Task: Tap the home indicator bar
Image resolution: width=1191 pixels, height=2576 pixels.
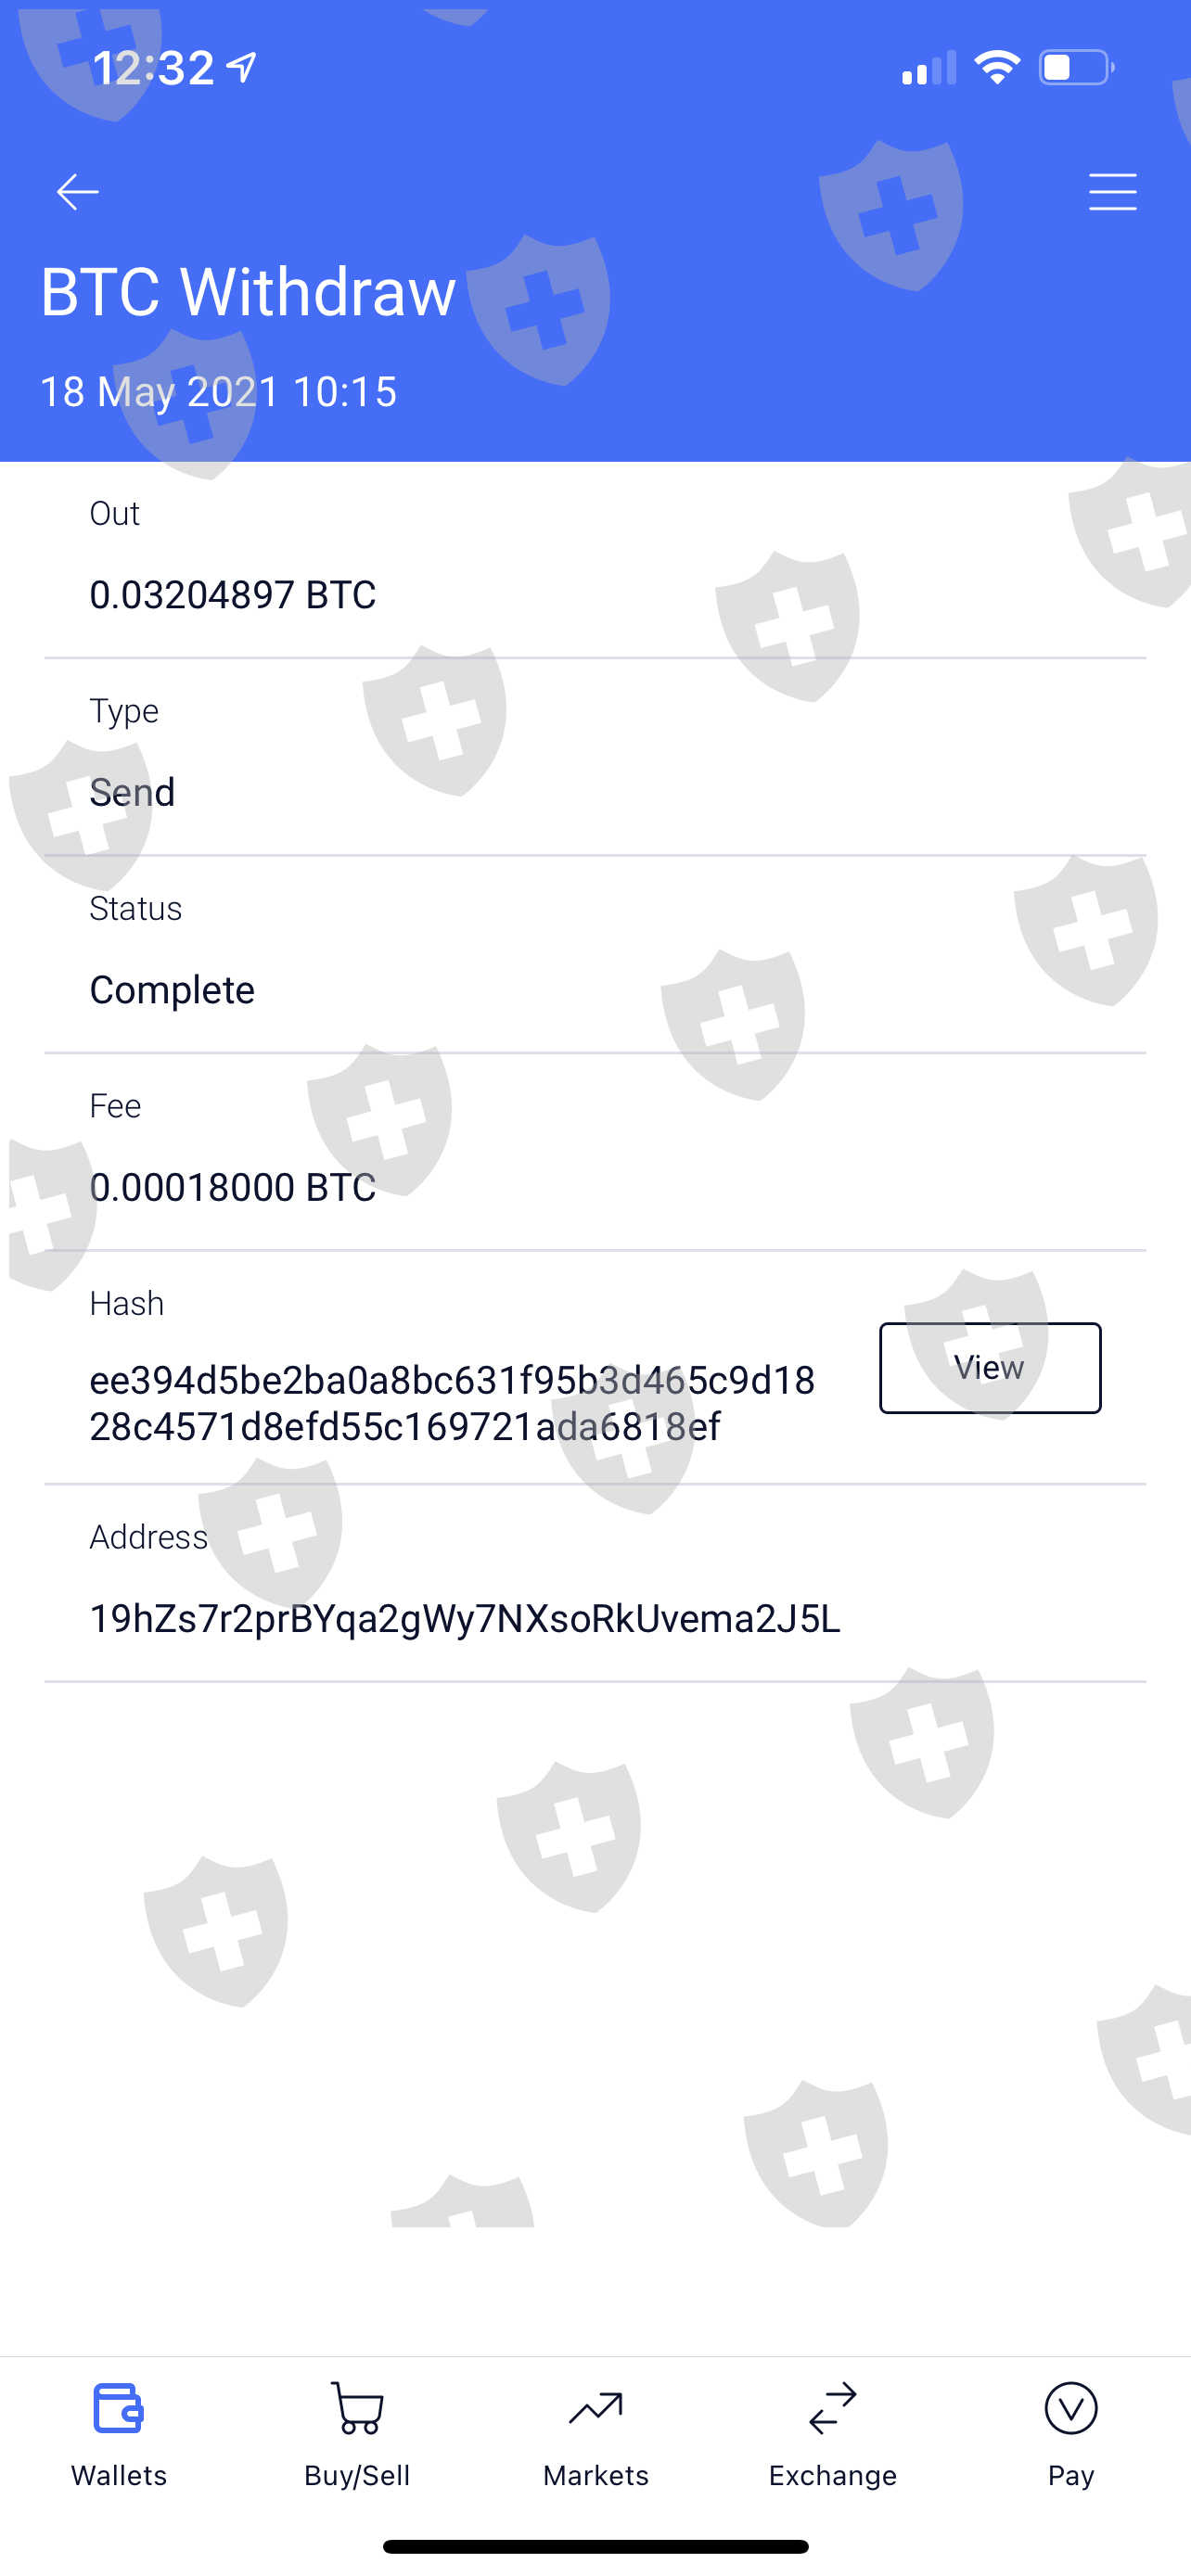Action: pyautogui.click(x=596, y=2546)
